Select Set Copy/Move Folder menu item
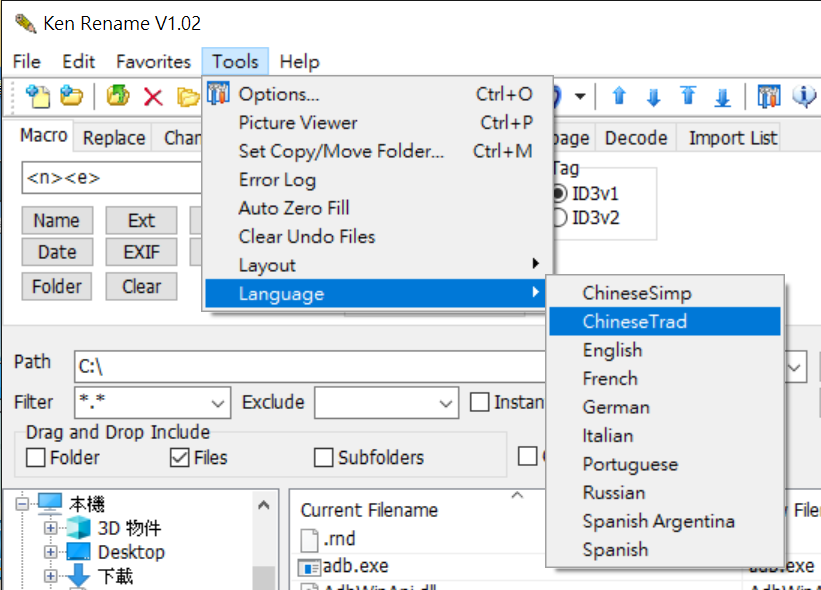Image resolution: width=821 pixels, height=590 pixels. (x=377, y=151)
